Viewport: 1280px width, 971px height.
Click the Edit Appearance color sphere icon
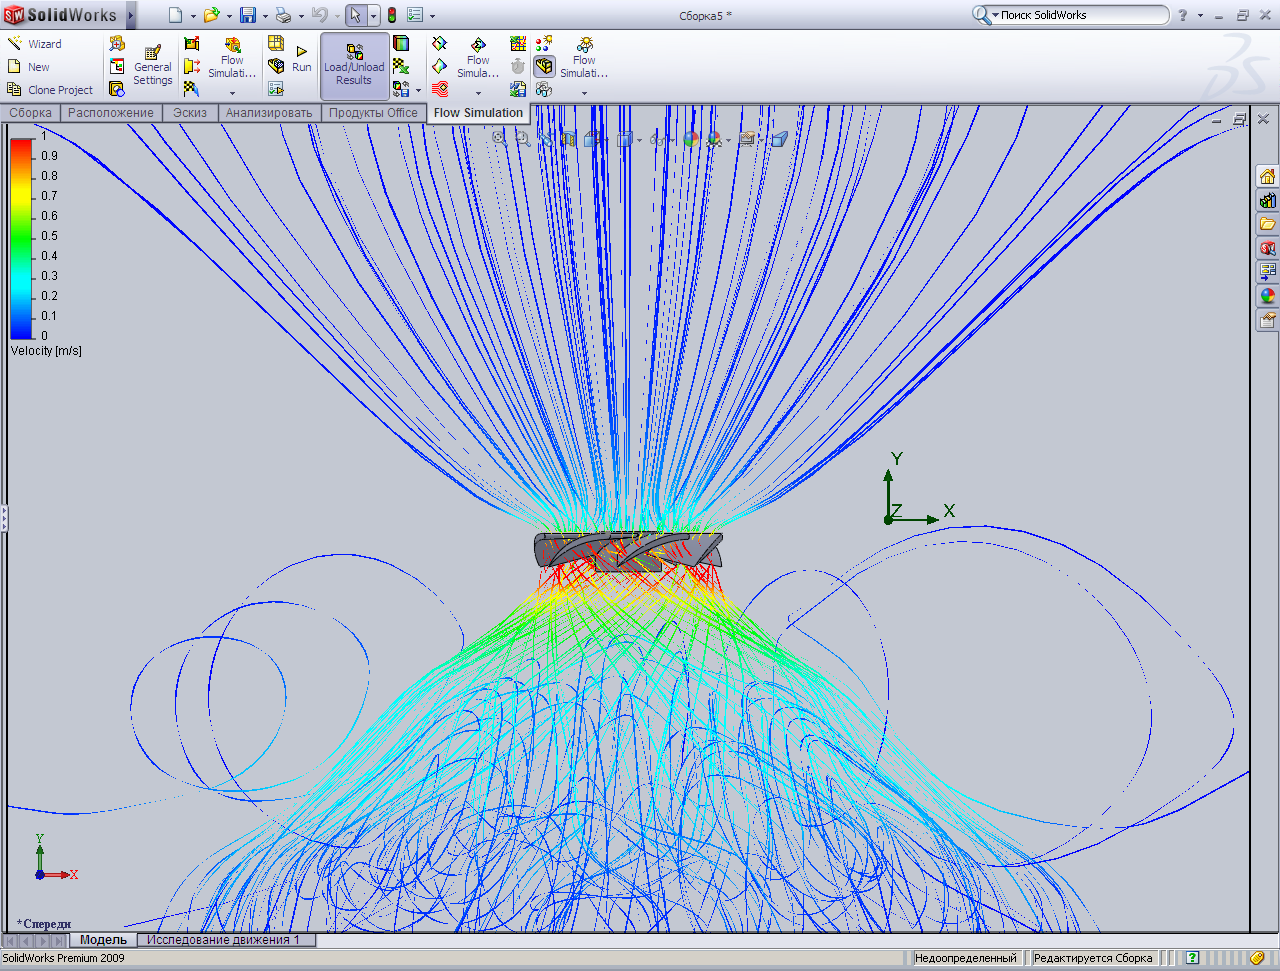[x=691, y=139]
